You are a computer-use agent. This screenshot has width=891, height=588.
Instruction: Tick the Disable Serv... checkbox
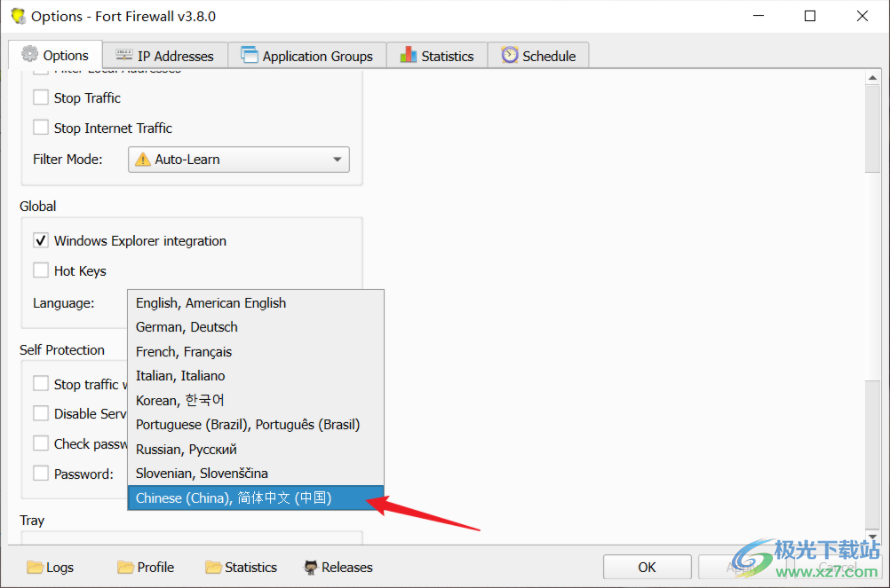point(41,414)
